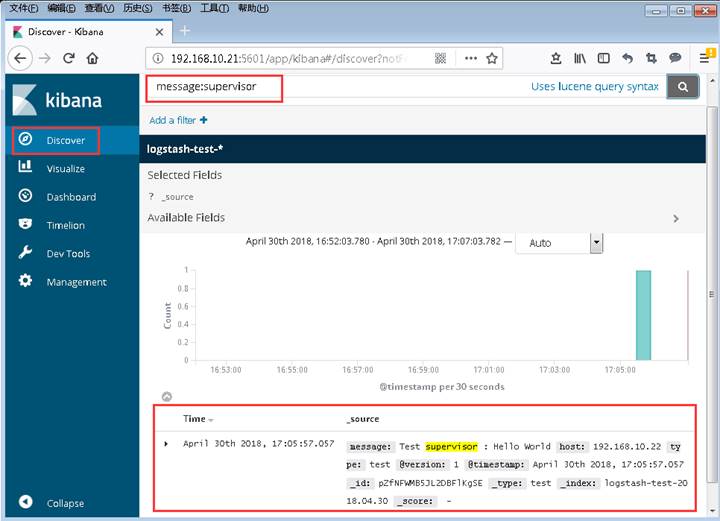Go to Timelion in sidebar
This screenshot has height=521, width=720.
click(x=65, y=225)
